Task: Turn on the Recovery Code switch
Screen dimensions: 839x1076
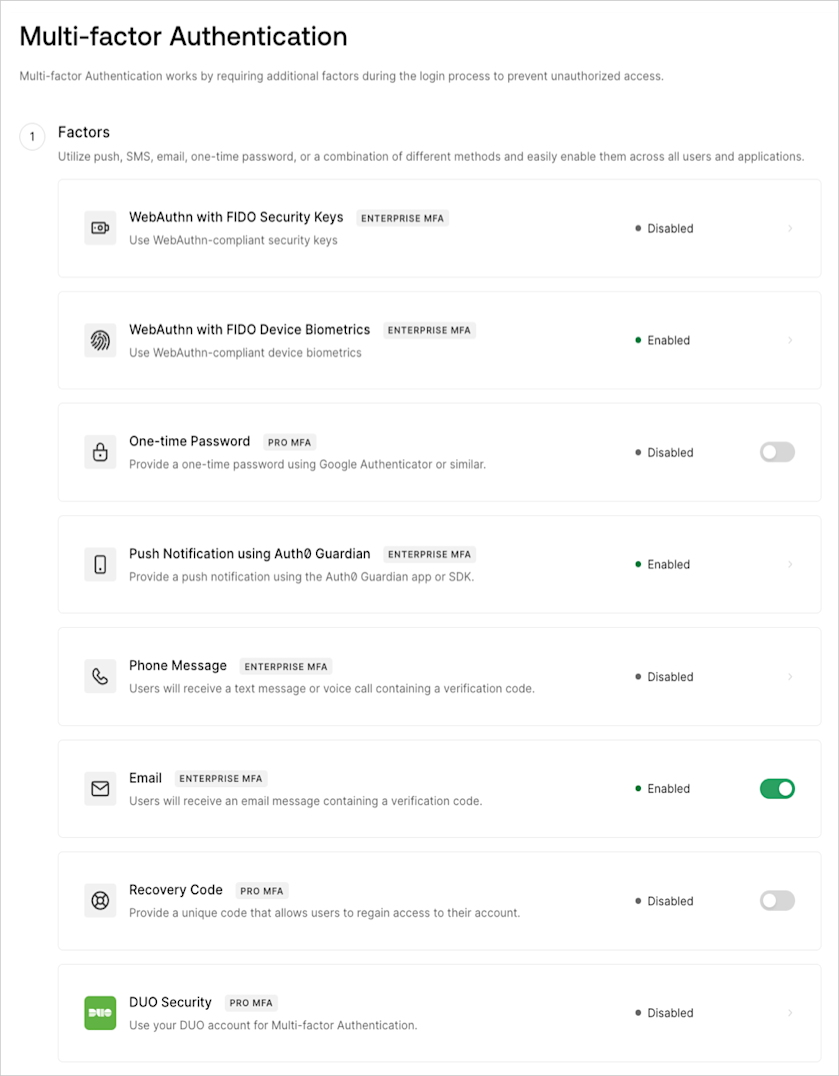Action: click(x=777, y=900)
